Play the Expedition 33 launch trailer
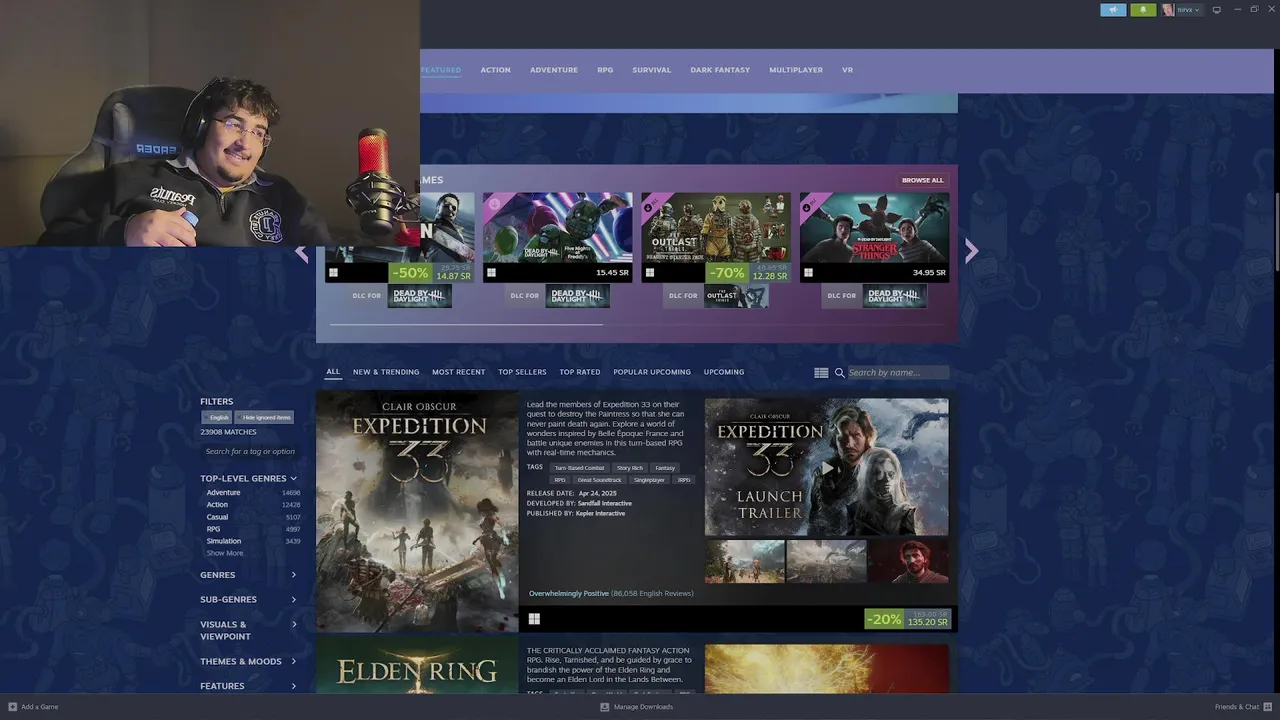The width and height of the screenshot is (1280, 720). click(x=827, y=467)
